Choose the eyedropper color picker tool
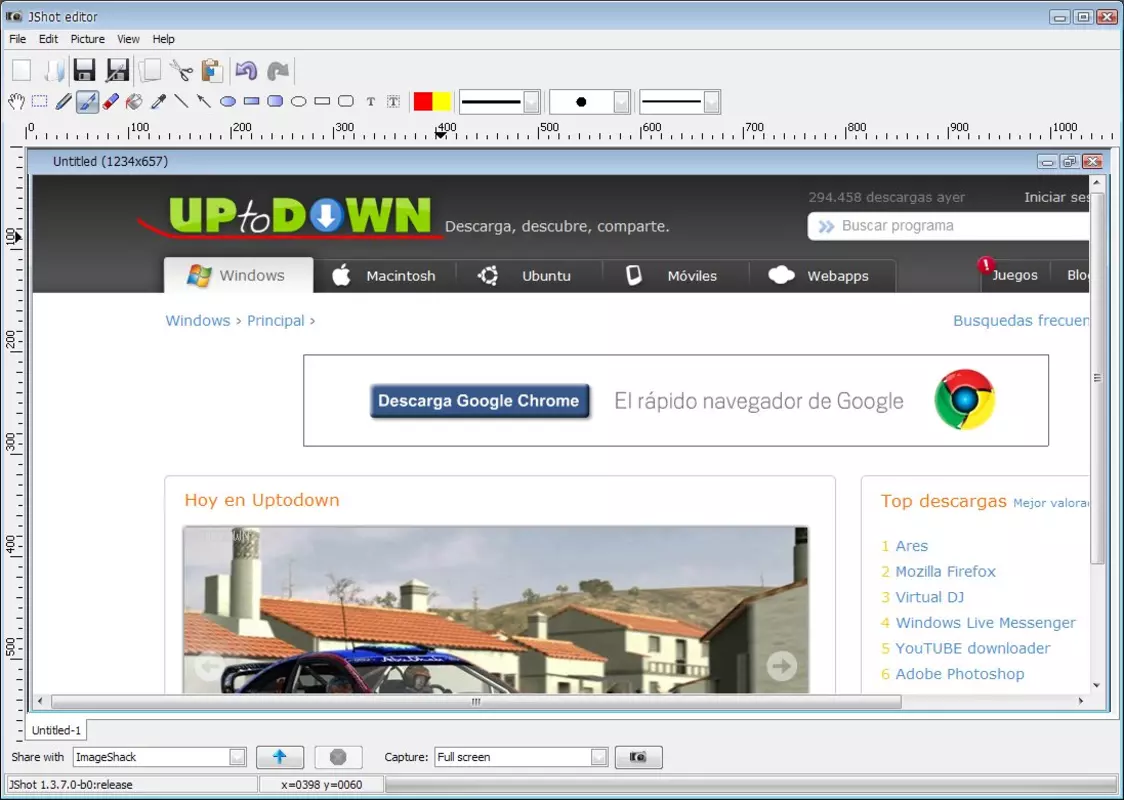 pos(158,102)
